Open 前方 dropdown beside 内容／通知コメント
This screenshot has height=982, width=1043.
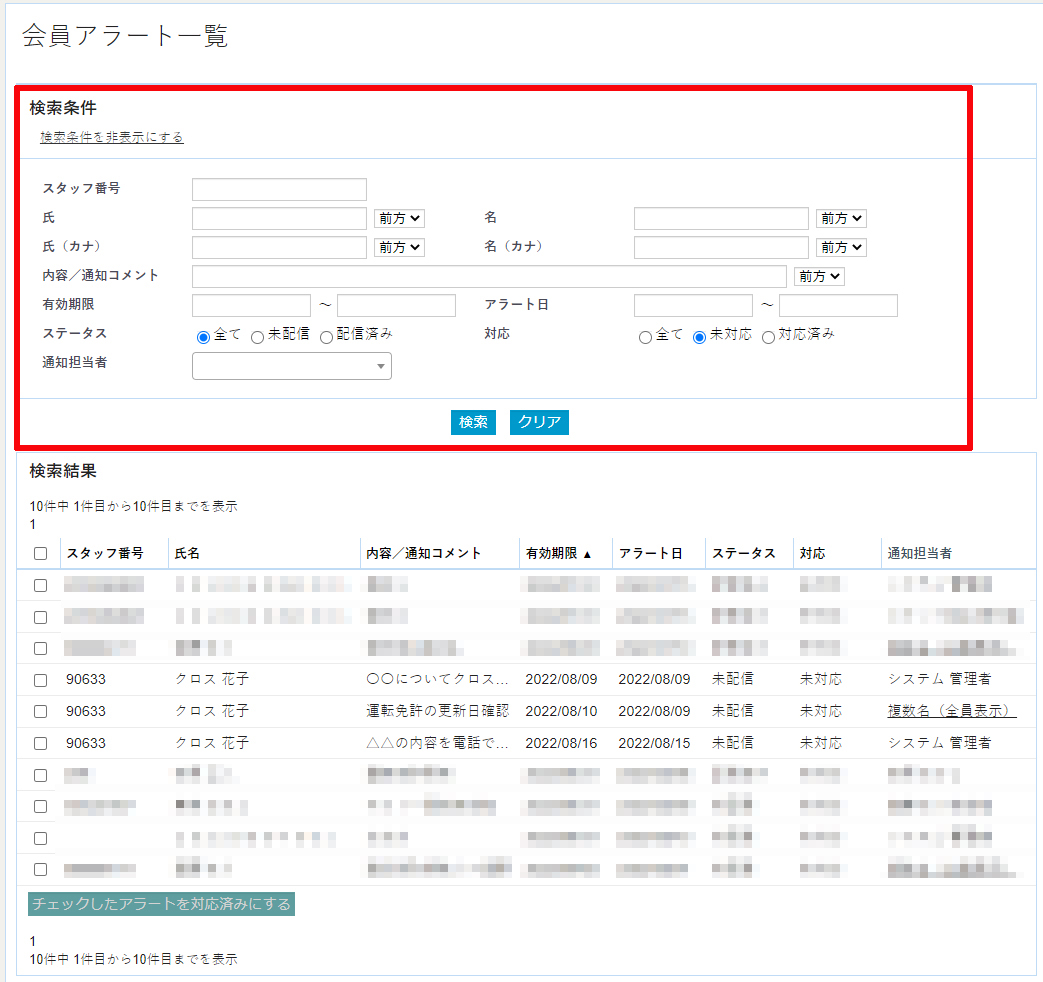pos(819,276)
